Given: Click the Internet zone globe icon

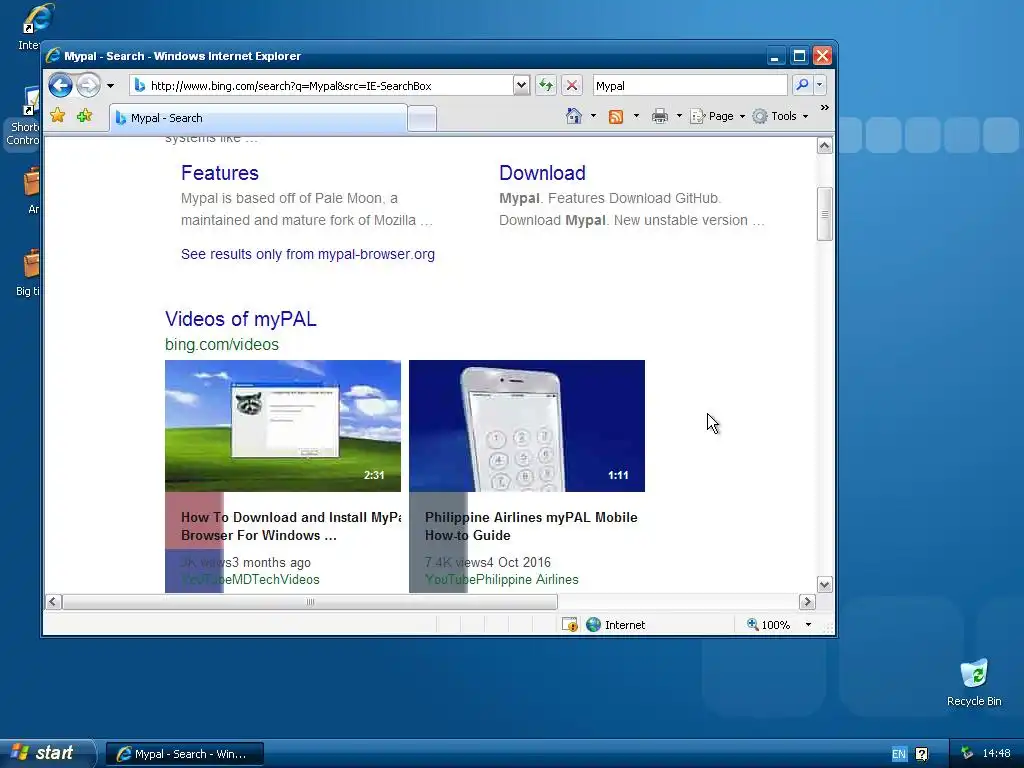Looking at the screenshot, I should tap(593, 625).
